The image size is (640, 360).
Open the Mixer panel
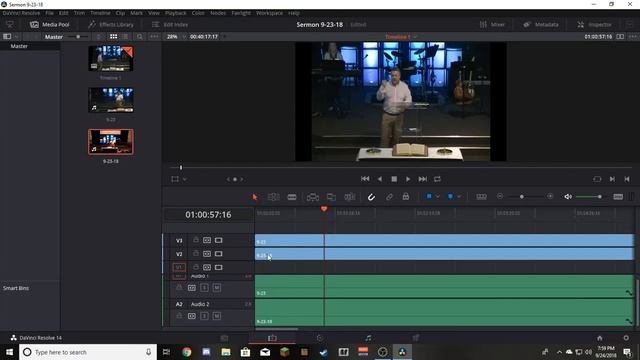coord(492,24)
